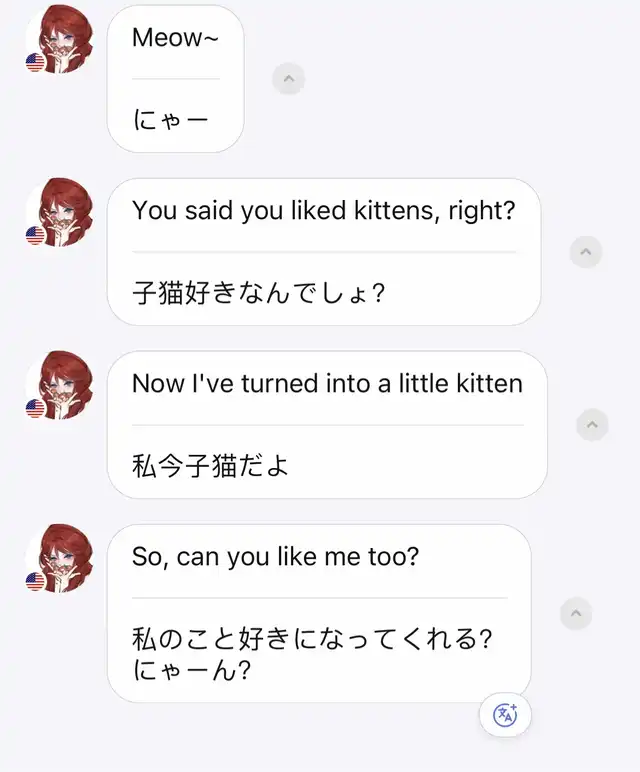
Task: Click the US flag badge on third avatar
Action: (x=35, y=408)
